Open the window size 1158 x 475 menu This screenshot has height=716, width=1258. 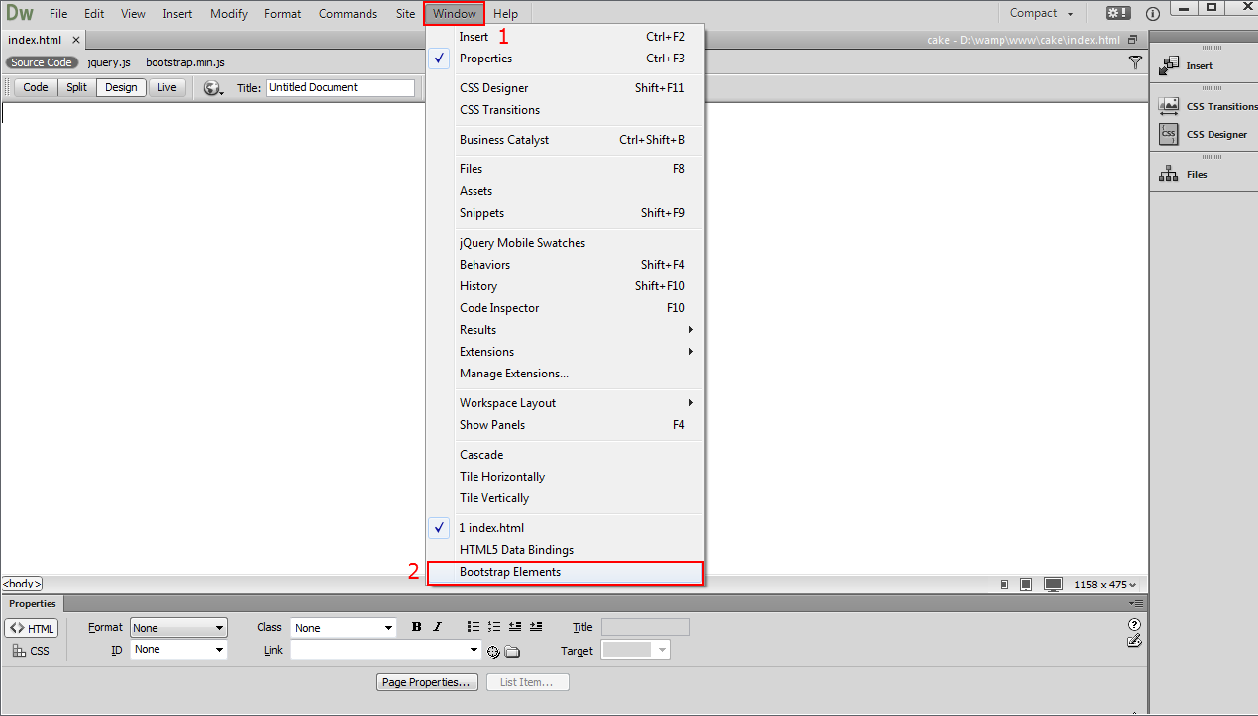click(1105, 584)
